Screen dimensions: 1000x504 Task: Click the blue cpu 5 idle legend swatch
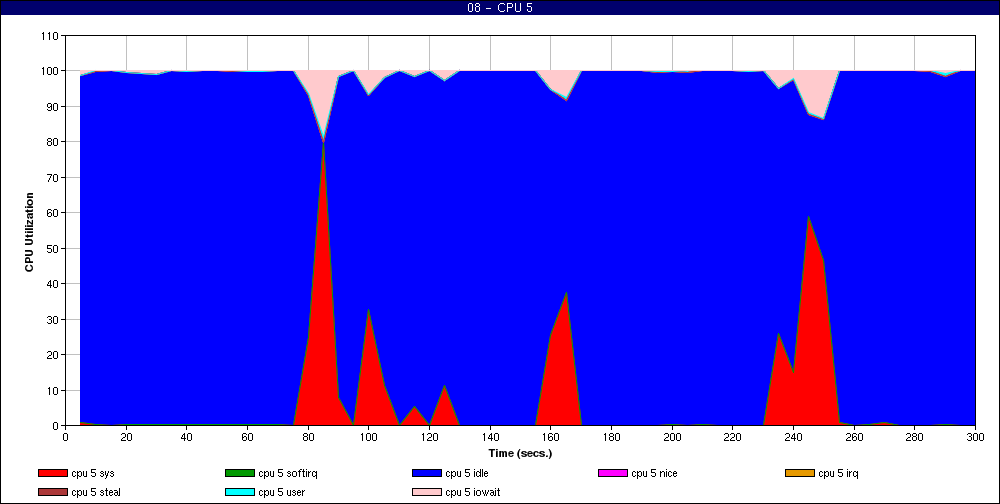427,473
